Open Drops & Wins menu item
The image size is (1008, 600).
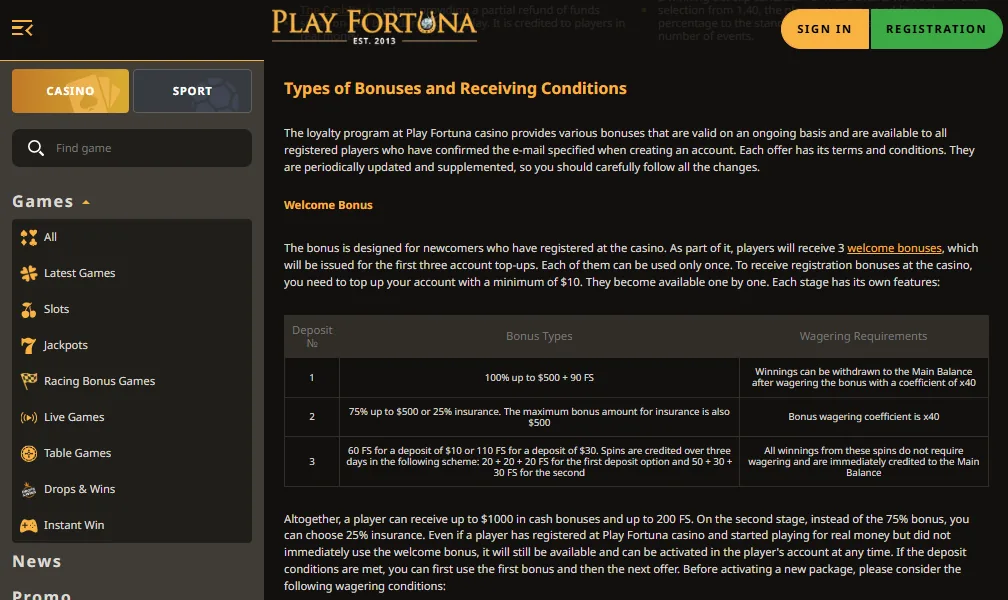pyautogui.click(x=132, y=489)
